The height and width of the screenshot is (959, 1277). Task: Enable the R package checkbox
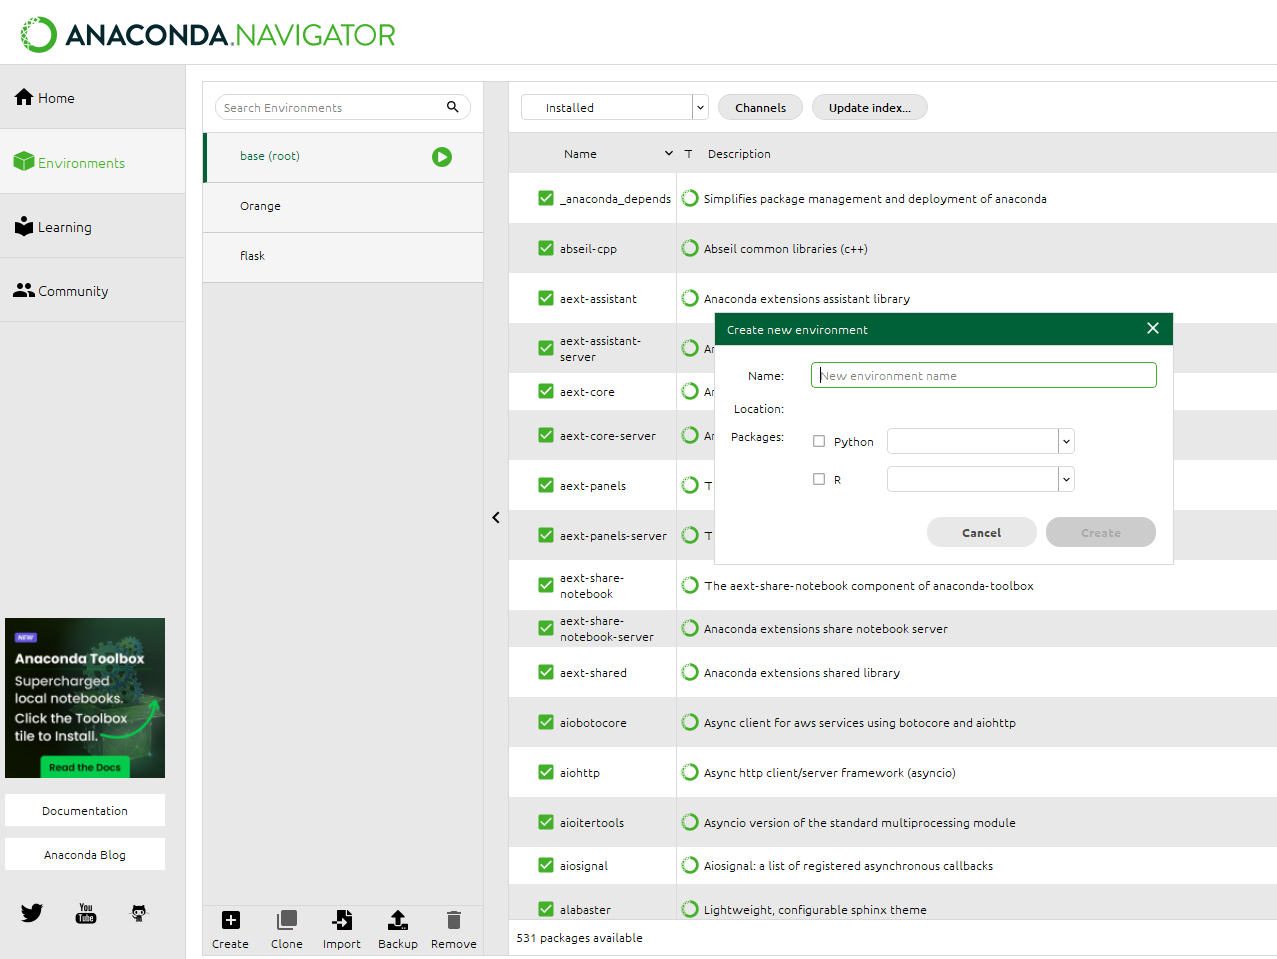tap(819, 479)
